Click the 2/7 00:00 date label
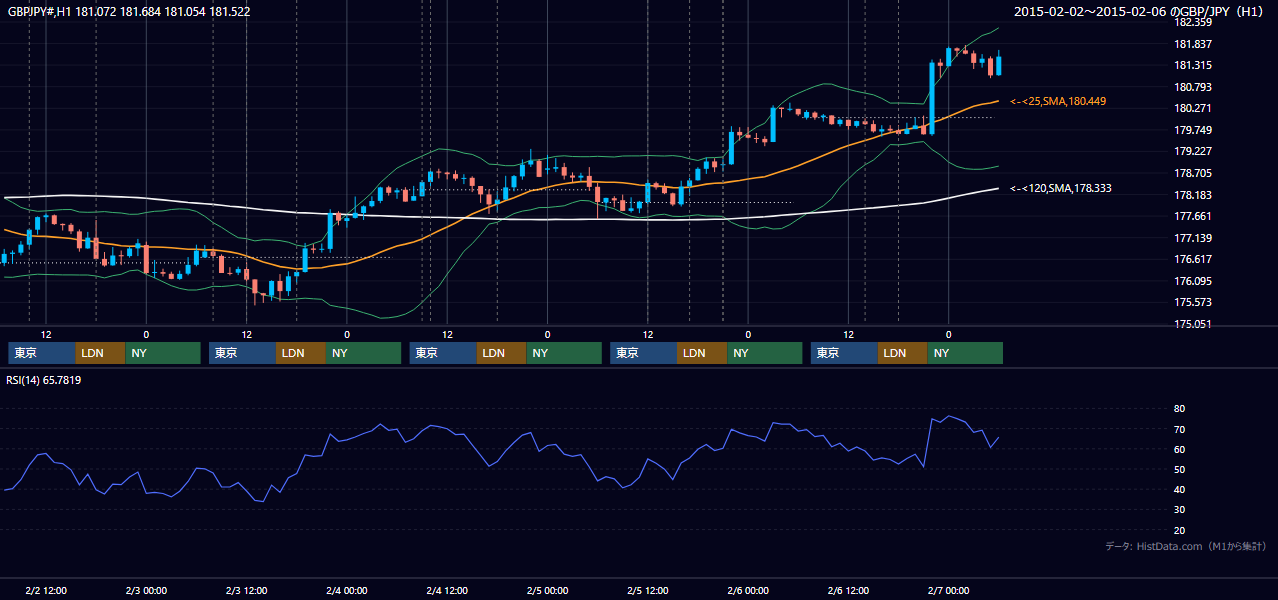 949,590
